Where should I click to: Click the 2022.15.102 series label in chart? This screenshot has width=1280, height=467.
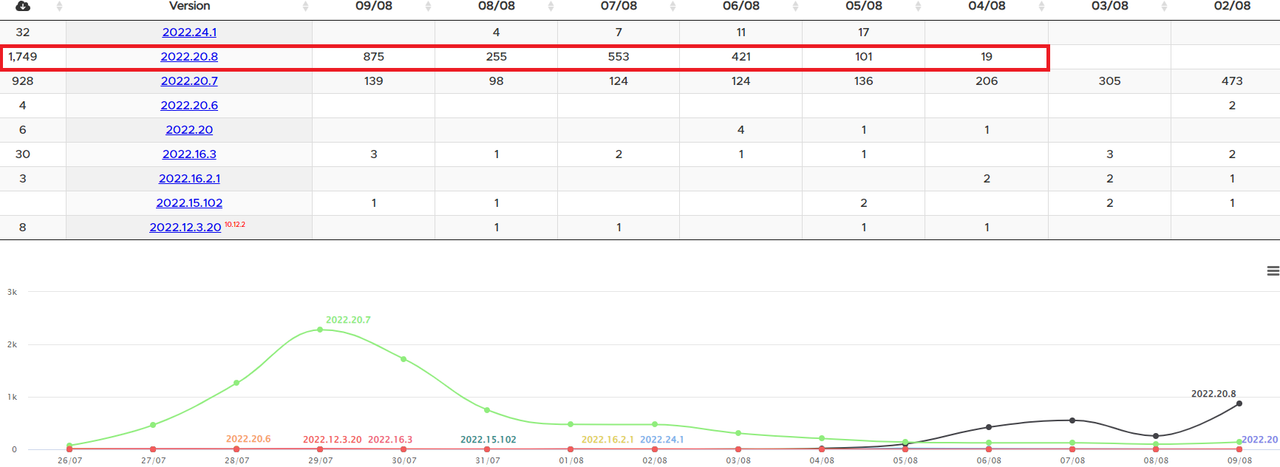pyautogui.click(x=488, y=440)
